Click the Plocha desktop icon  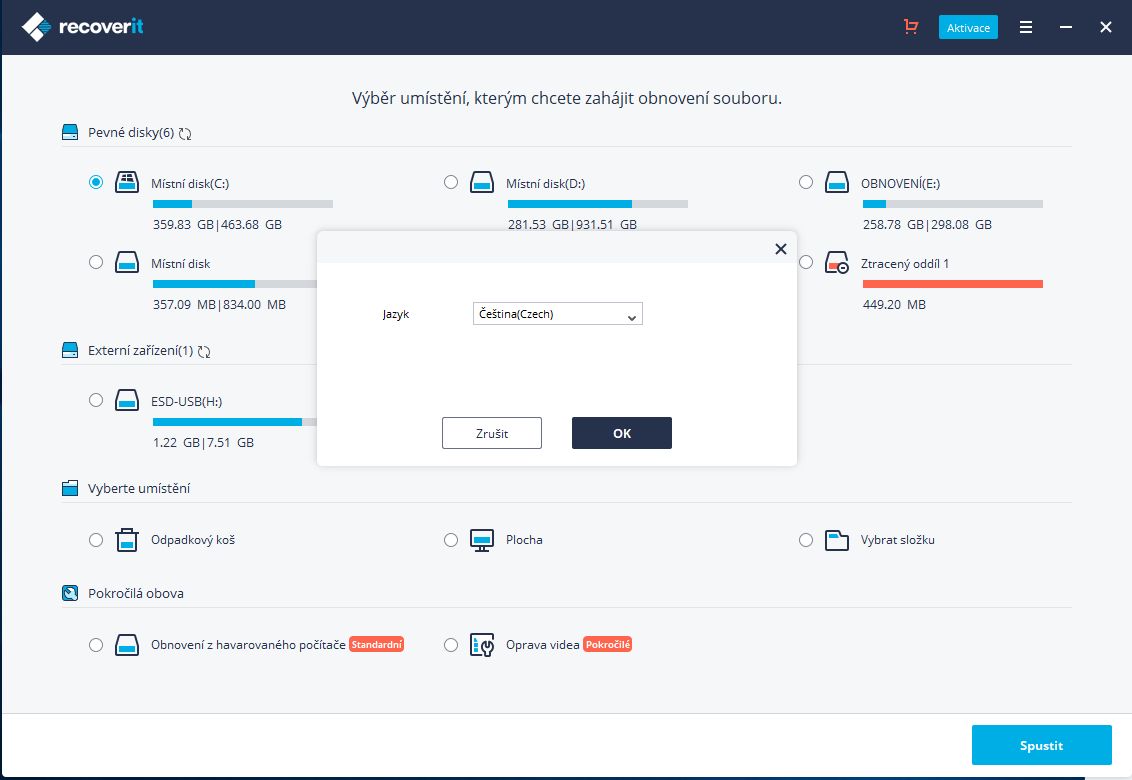(x=482, y=540)
